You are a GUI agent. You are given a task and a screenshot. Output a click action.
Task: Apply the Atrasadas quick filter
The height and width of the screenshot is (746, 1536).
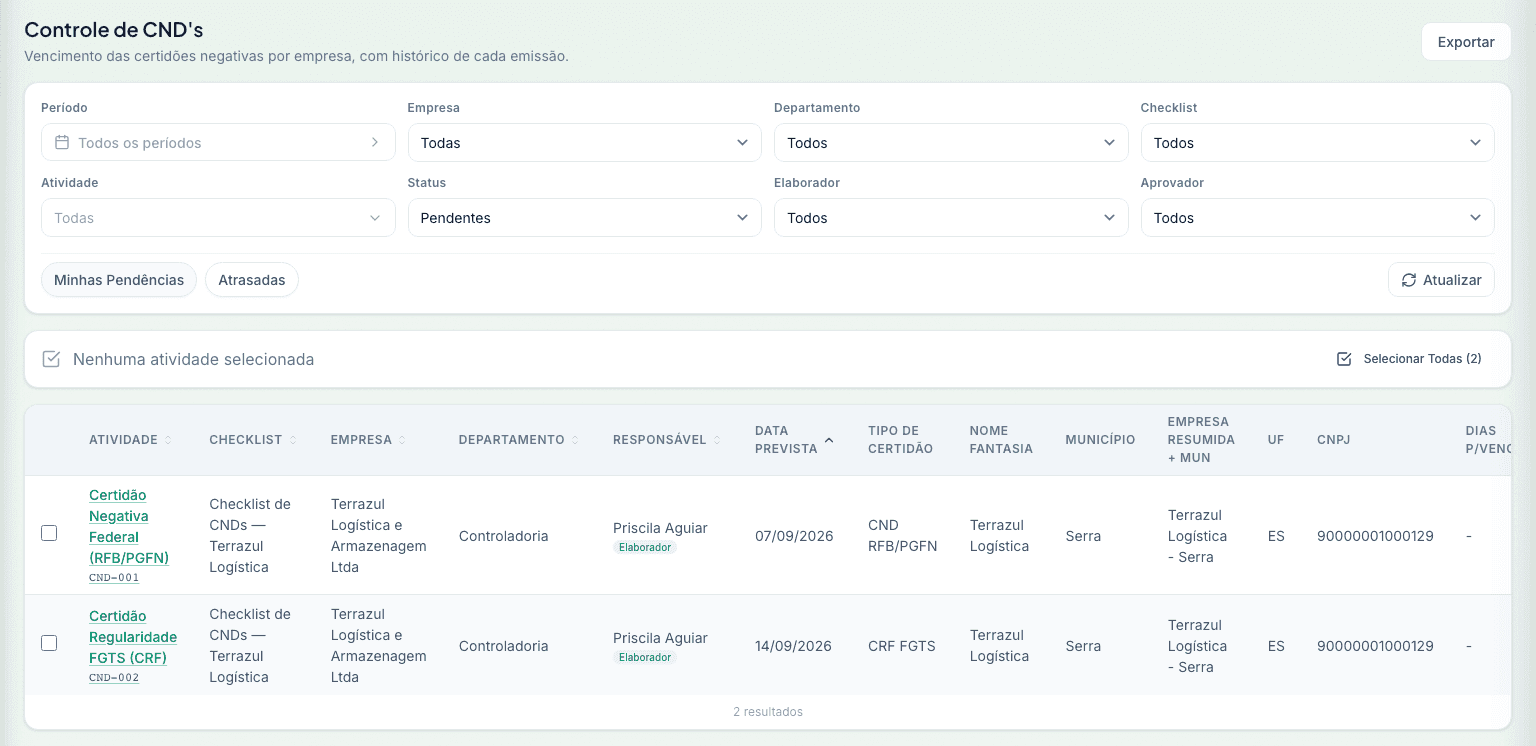(252, 280)
